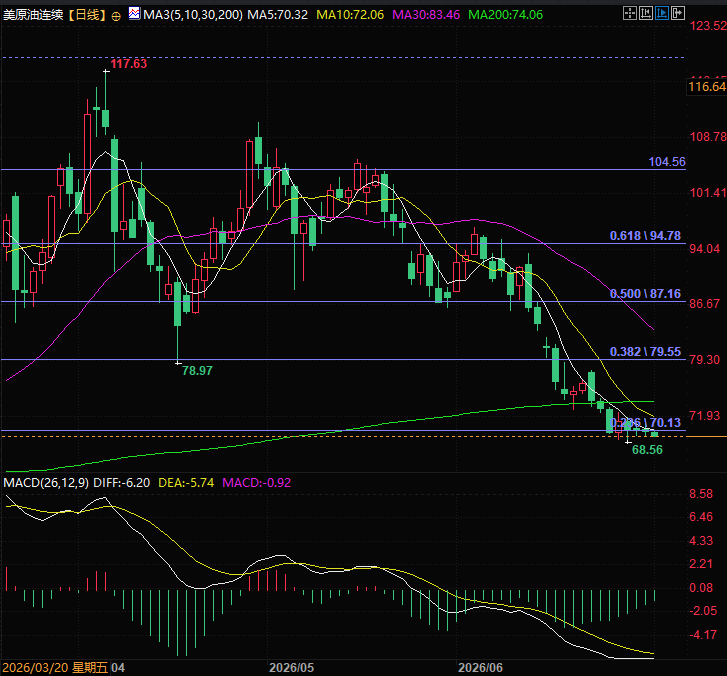Click the DIFF:-6.20 value

point(121,483)
